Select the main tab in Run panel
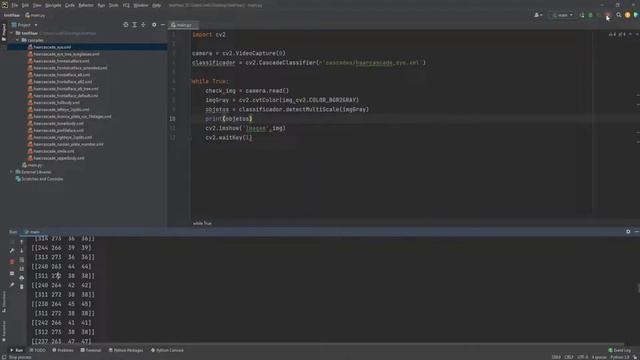The image size is (640, 360). coord(33,232)
